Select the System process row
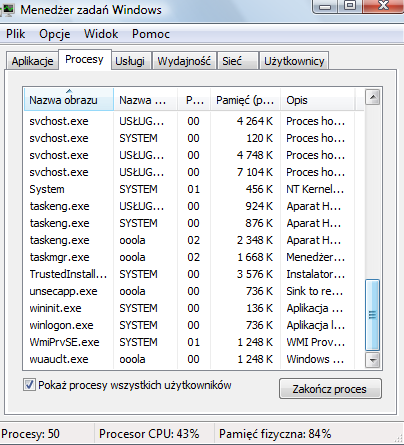The width and height of the screenshot is (404, 445). coord(193,189)
